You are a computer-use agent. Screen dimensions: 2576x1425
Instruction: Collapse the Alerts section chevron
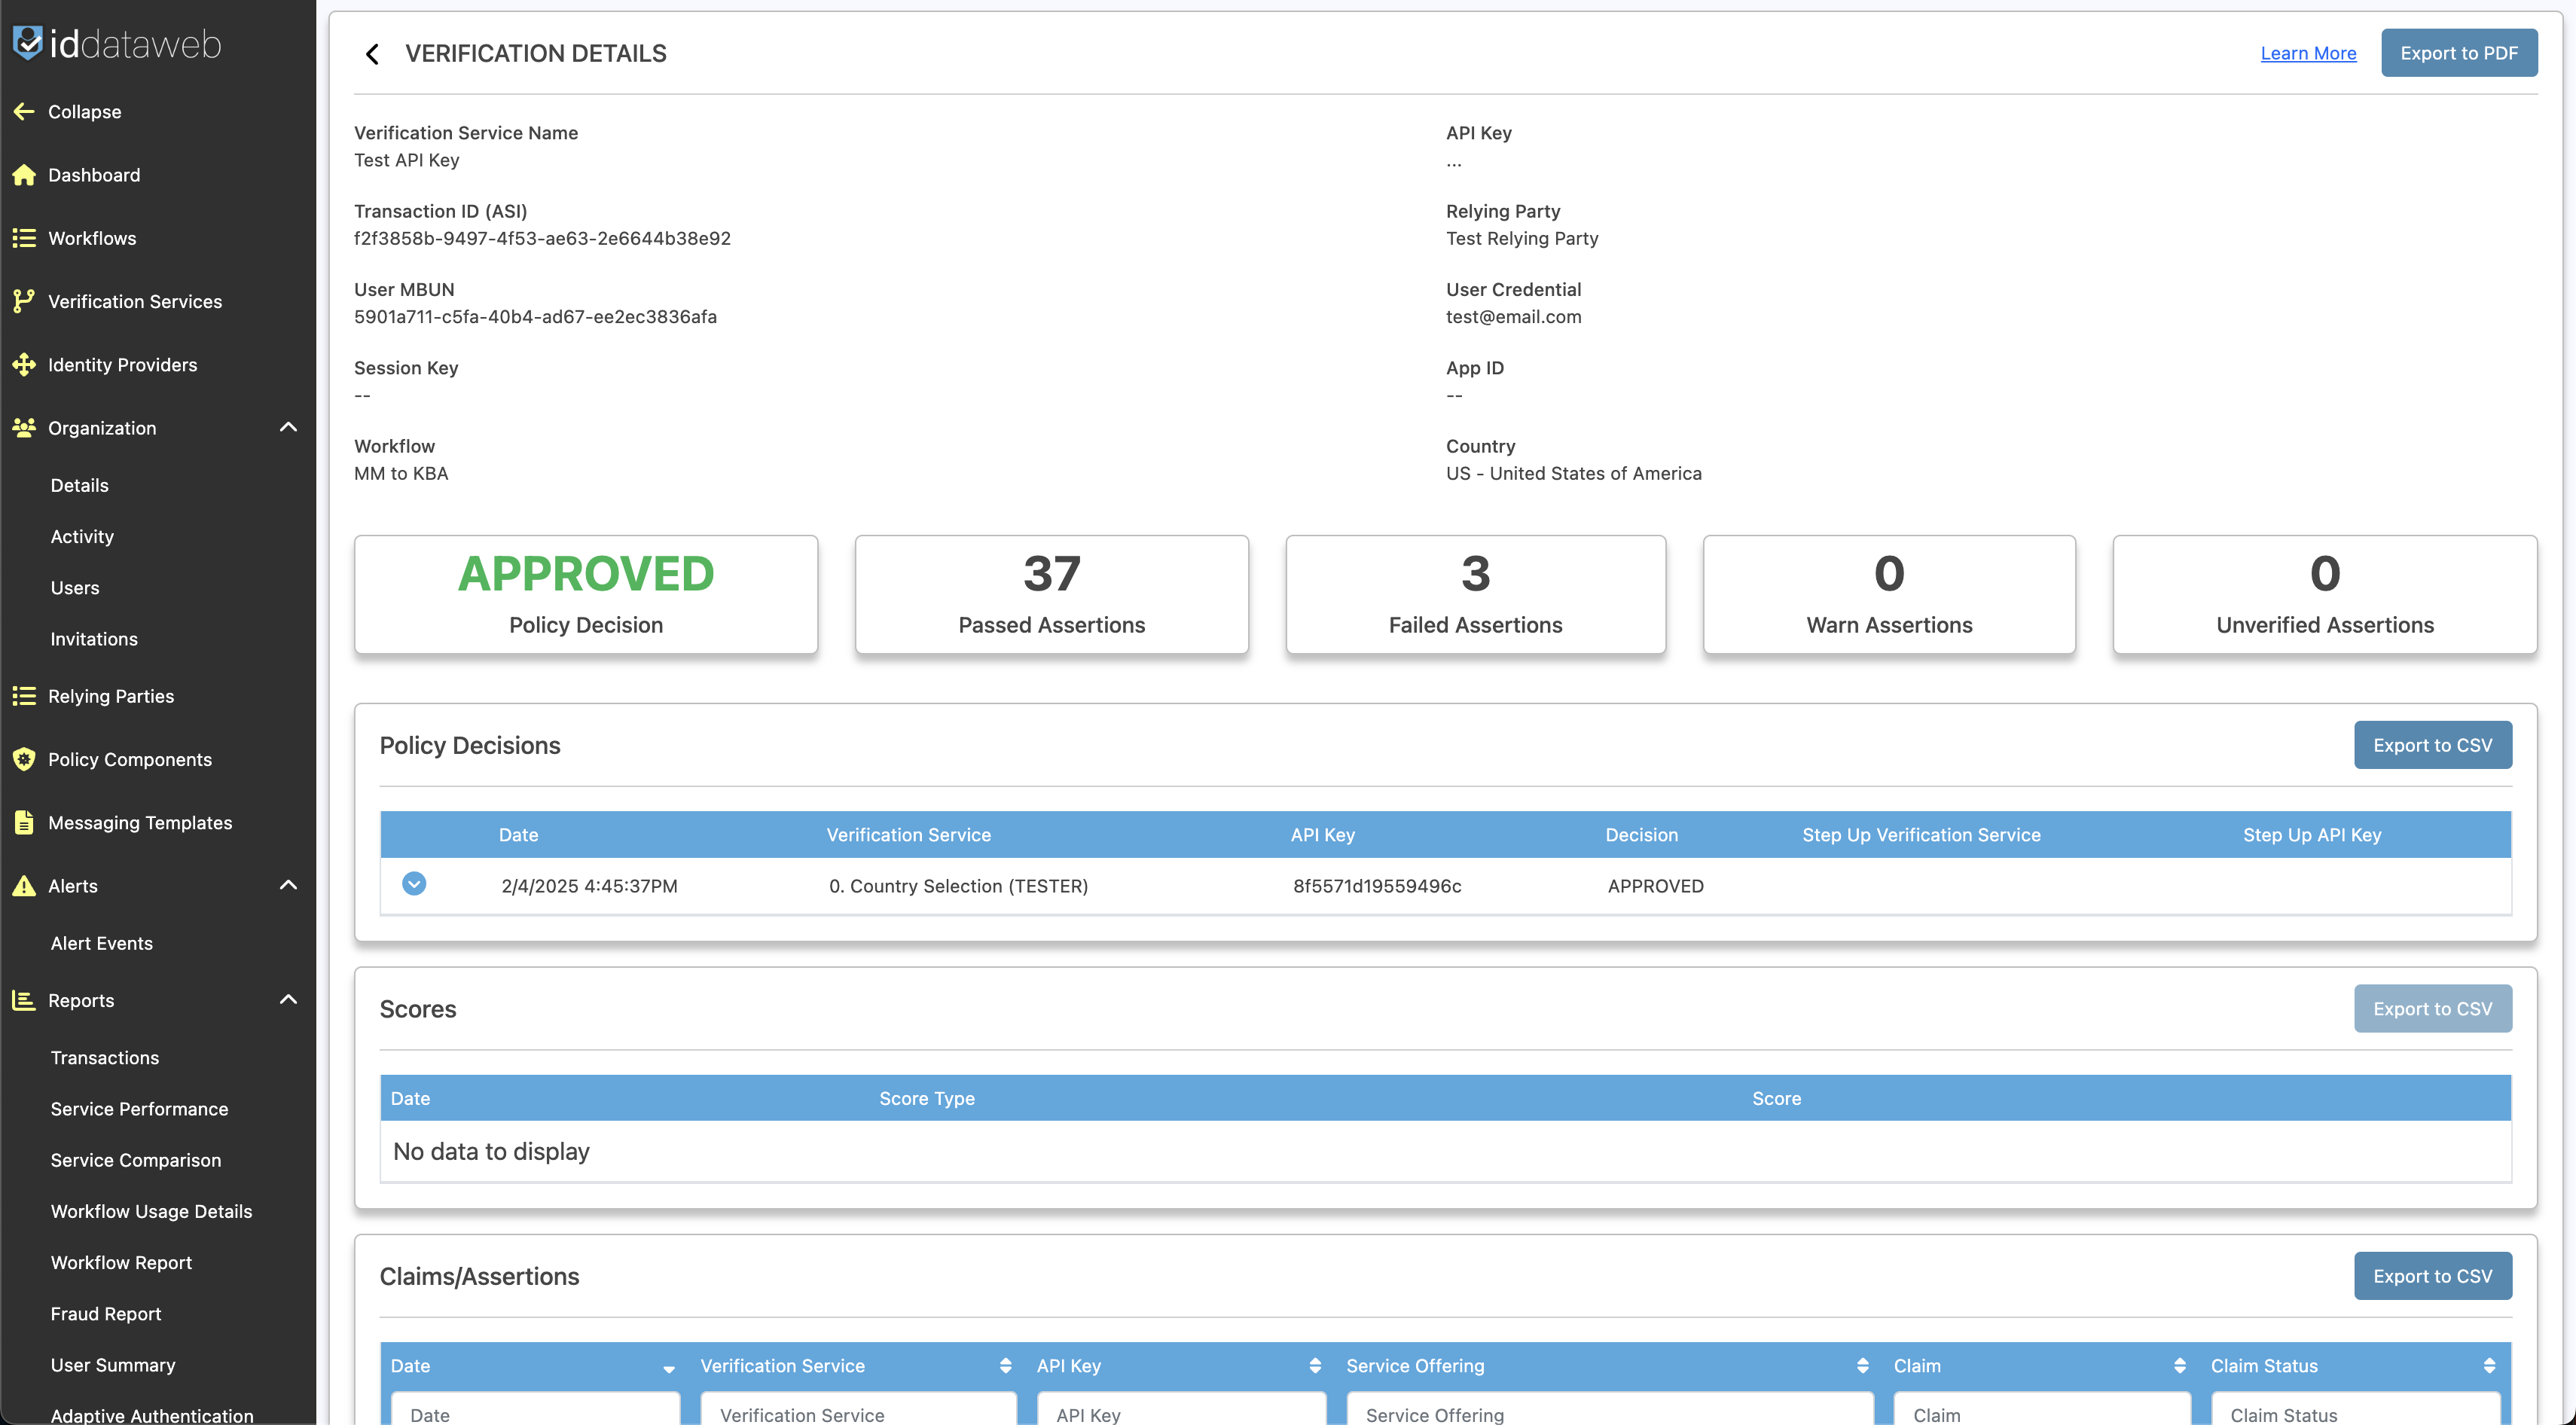coord(288,885)
